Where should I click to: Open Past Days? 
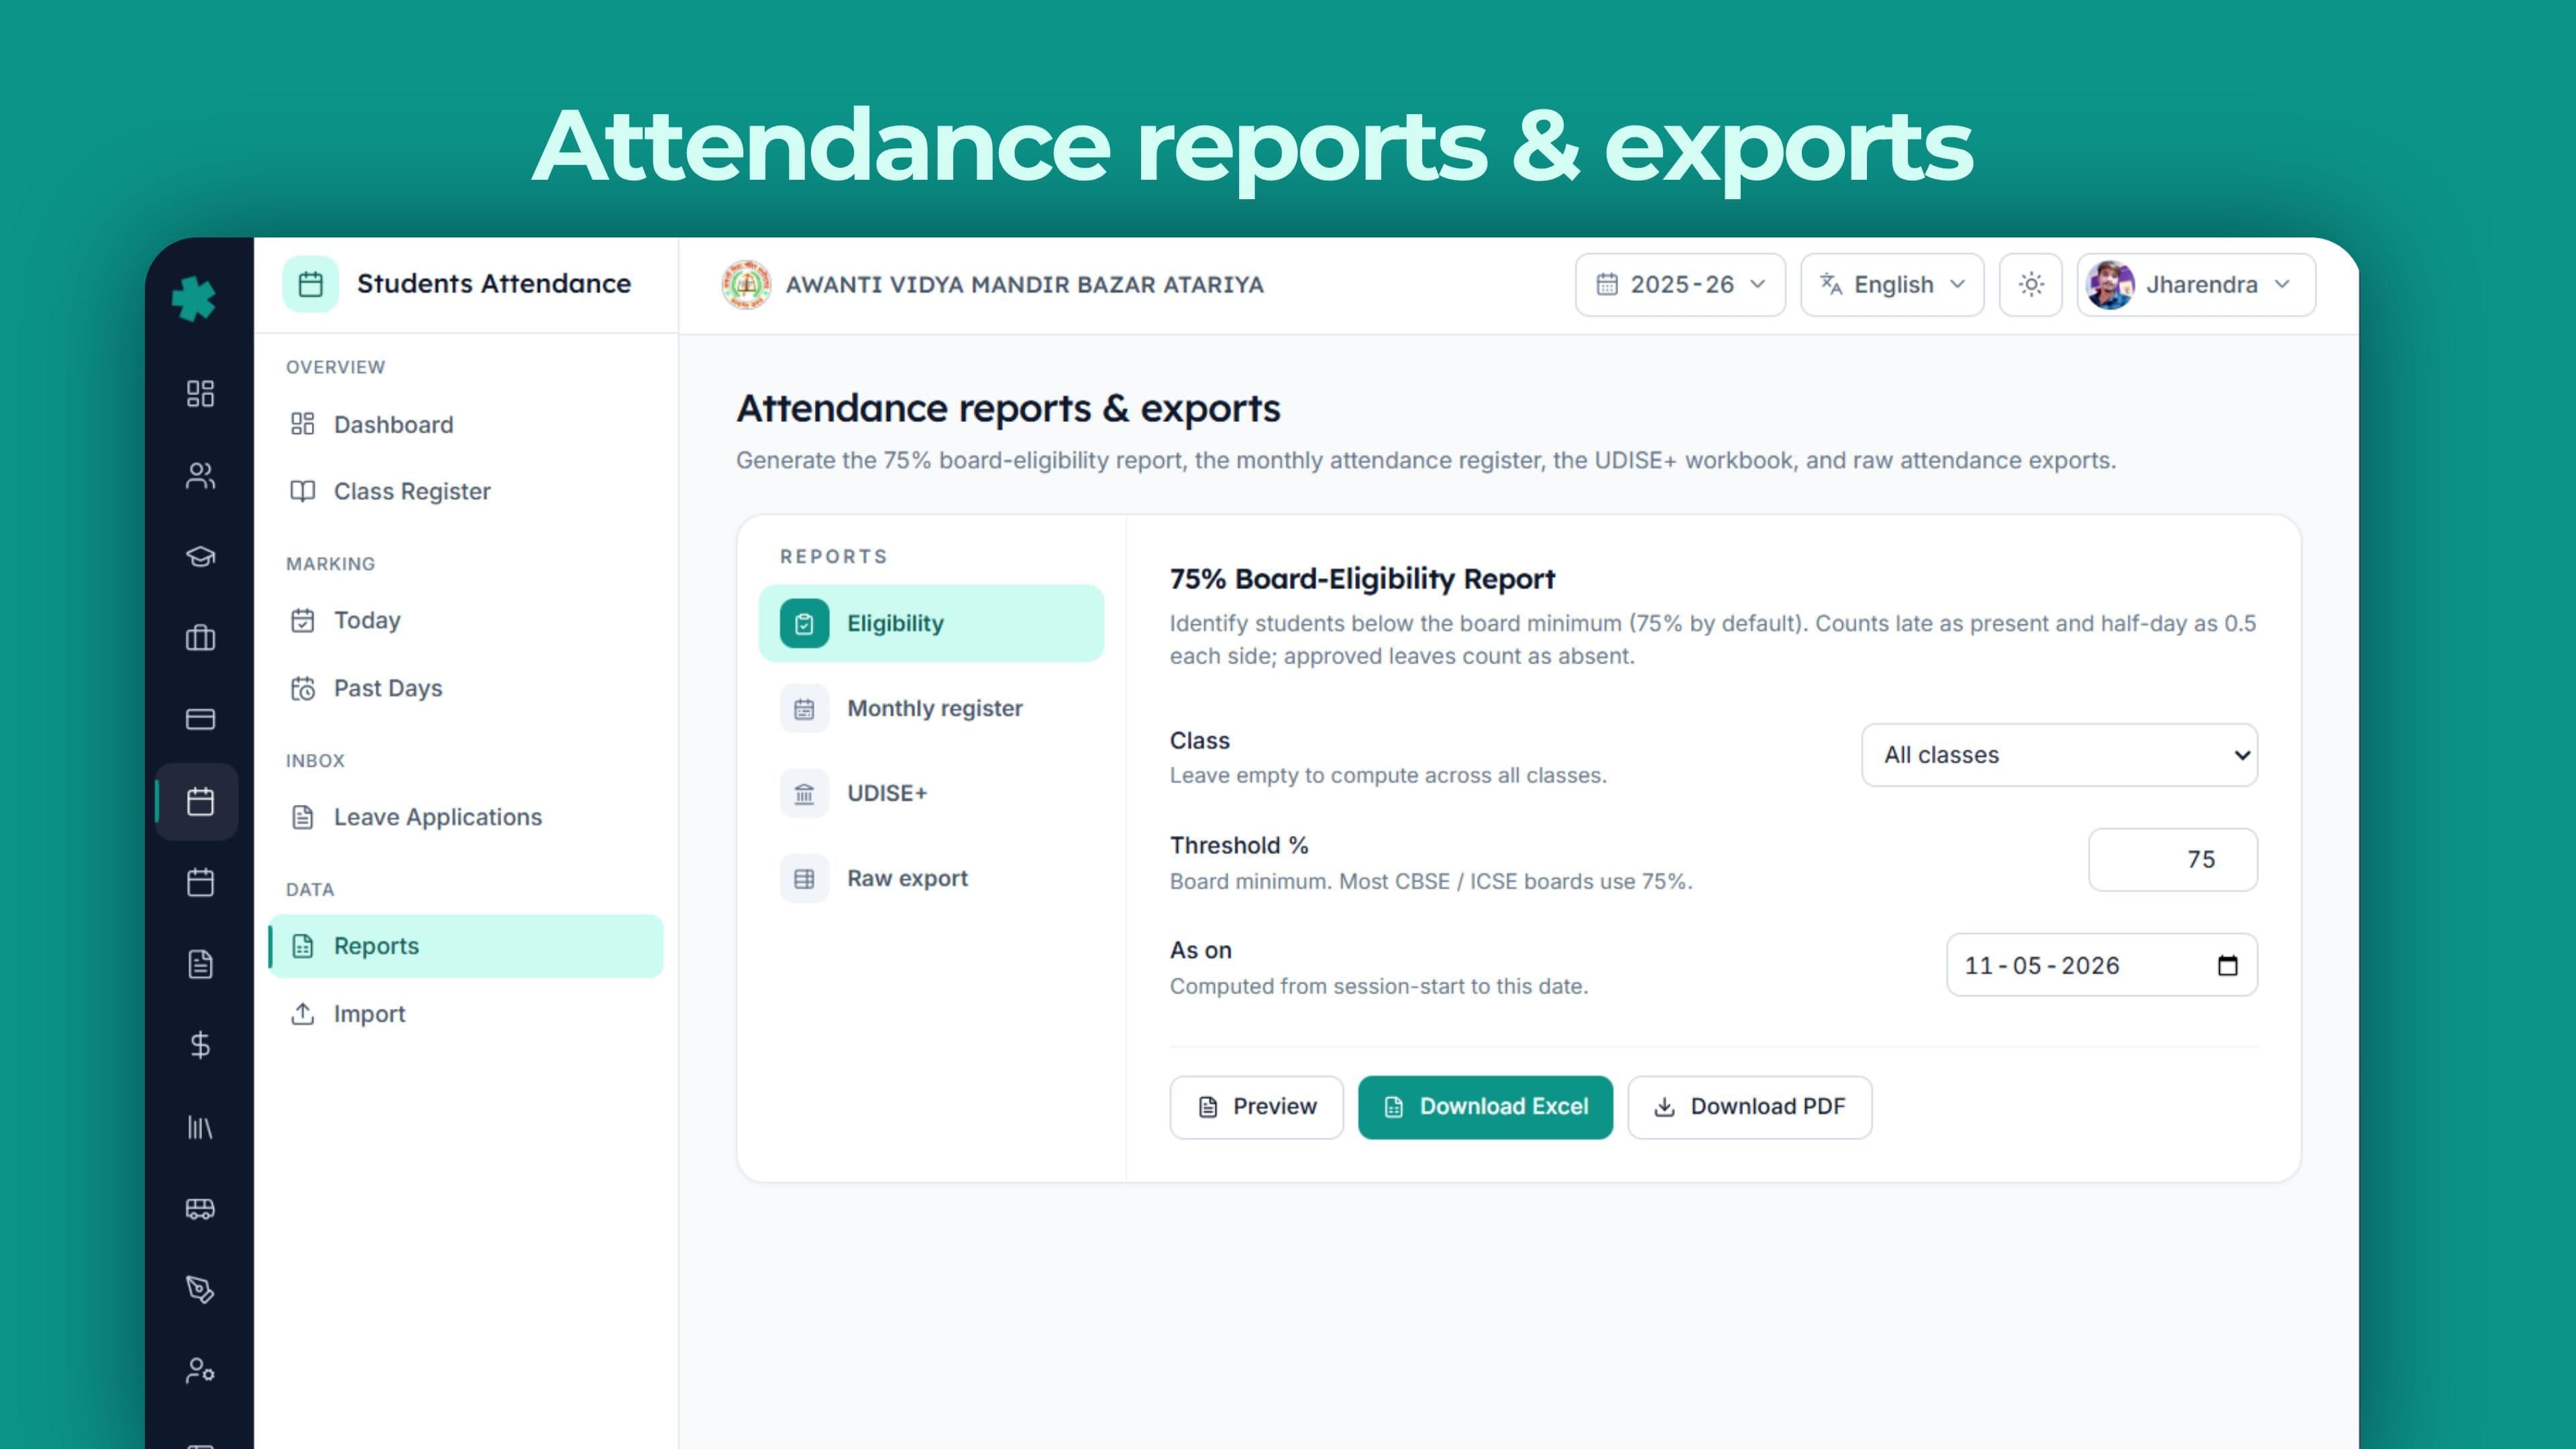coord(466,688)
